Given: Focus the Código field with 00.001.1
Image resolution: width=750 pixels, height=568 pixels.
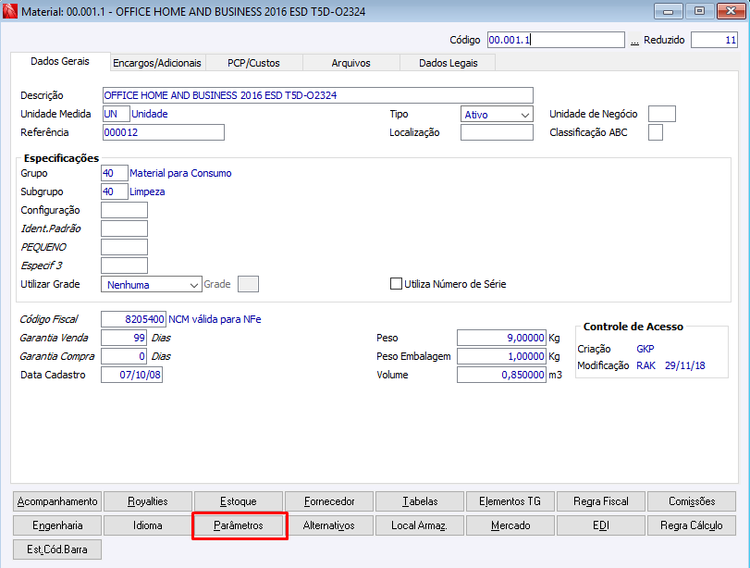Looking at the screenshot, I should click(556, 40).
